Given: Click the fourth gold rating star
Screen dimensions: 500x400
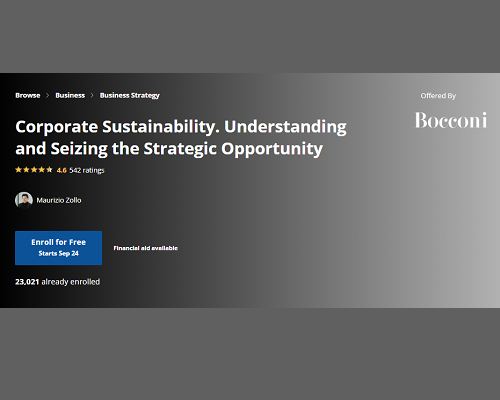Looking at the screenshot, I should coord(42,170).
